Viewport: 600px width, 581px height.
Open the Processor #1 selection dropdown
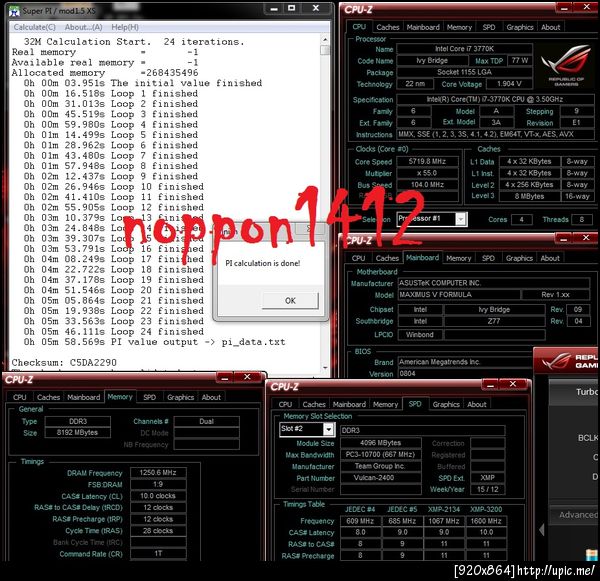461,219
